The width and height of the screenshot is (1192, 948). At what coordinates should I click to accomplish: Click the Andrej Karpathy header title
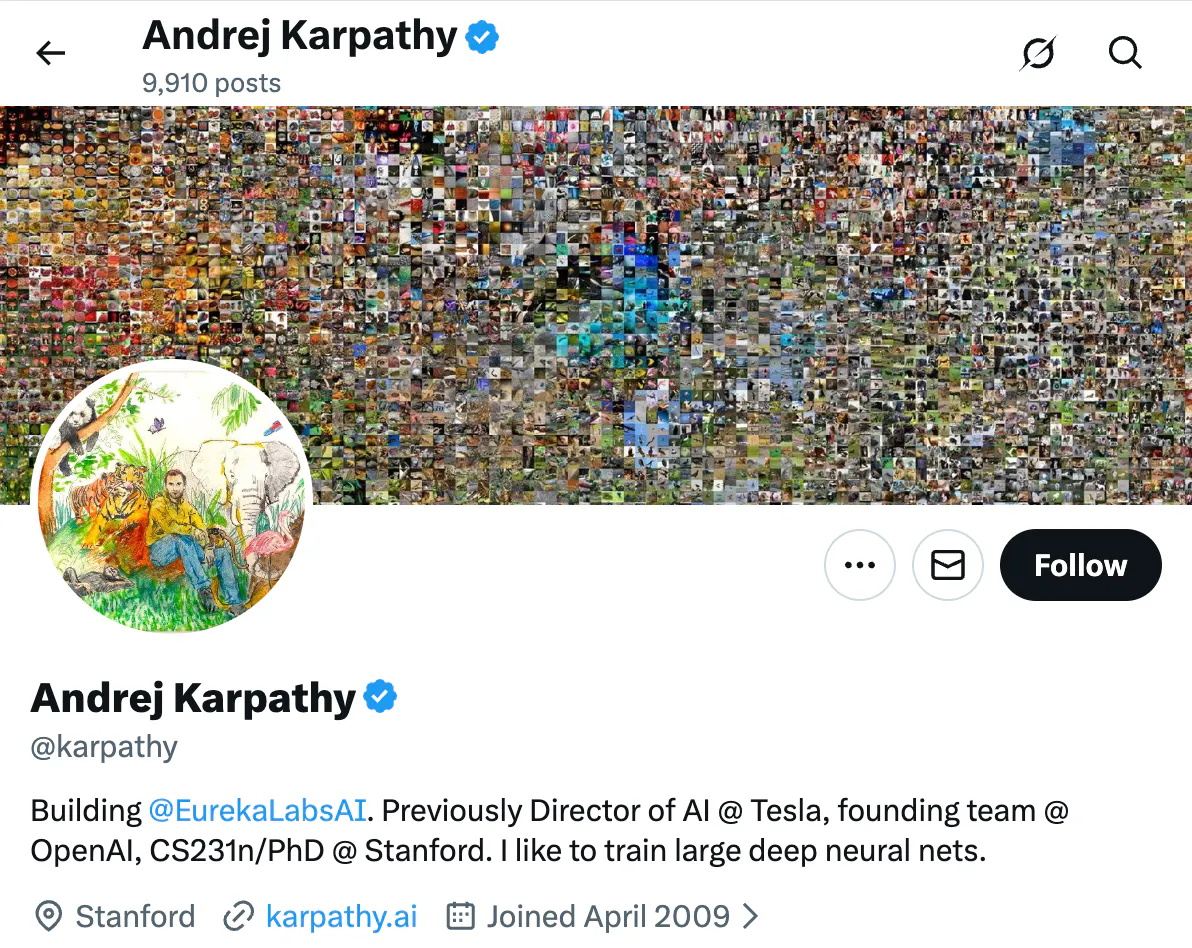[300, 36]
